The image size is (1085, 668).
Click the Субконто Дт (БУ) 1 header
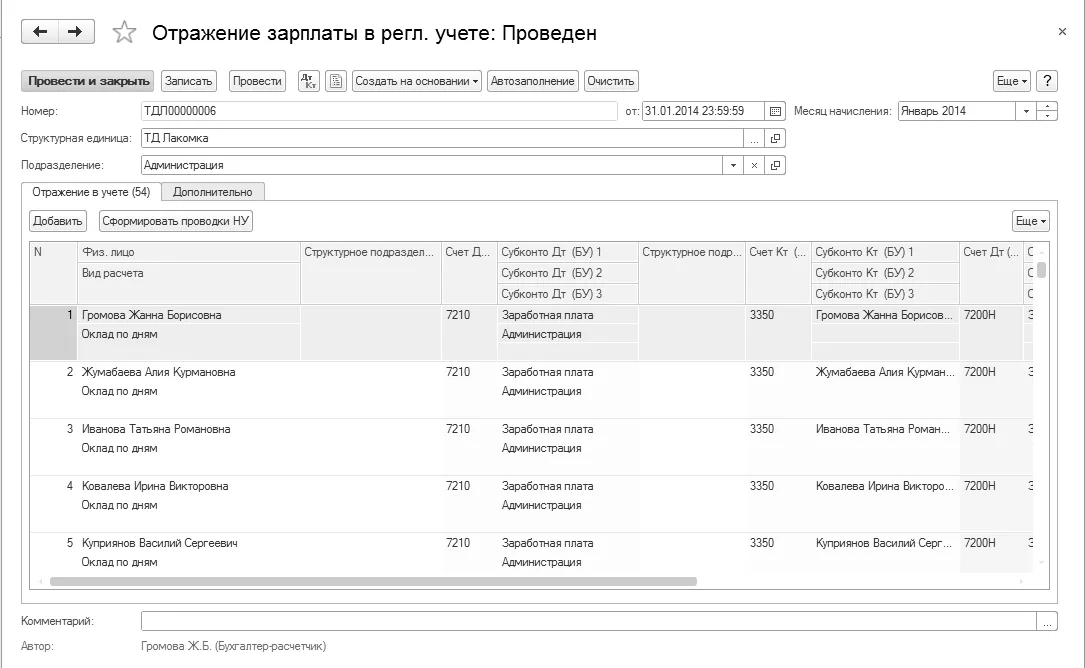pyautogui.click(x=567, y=252)
